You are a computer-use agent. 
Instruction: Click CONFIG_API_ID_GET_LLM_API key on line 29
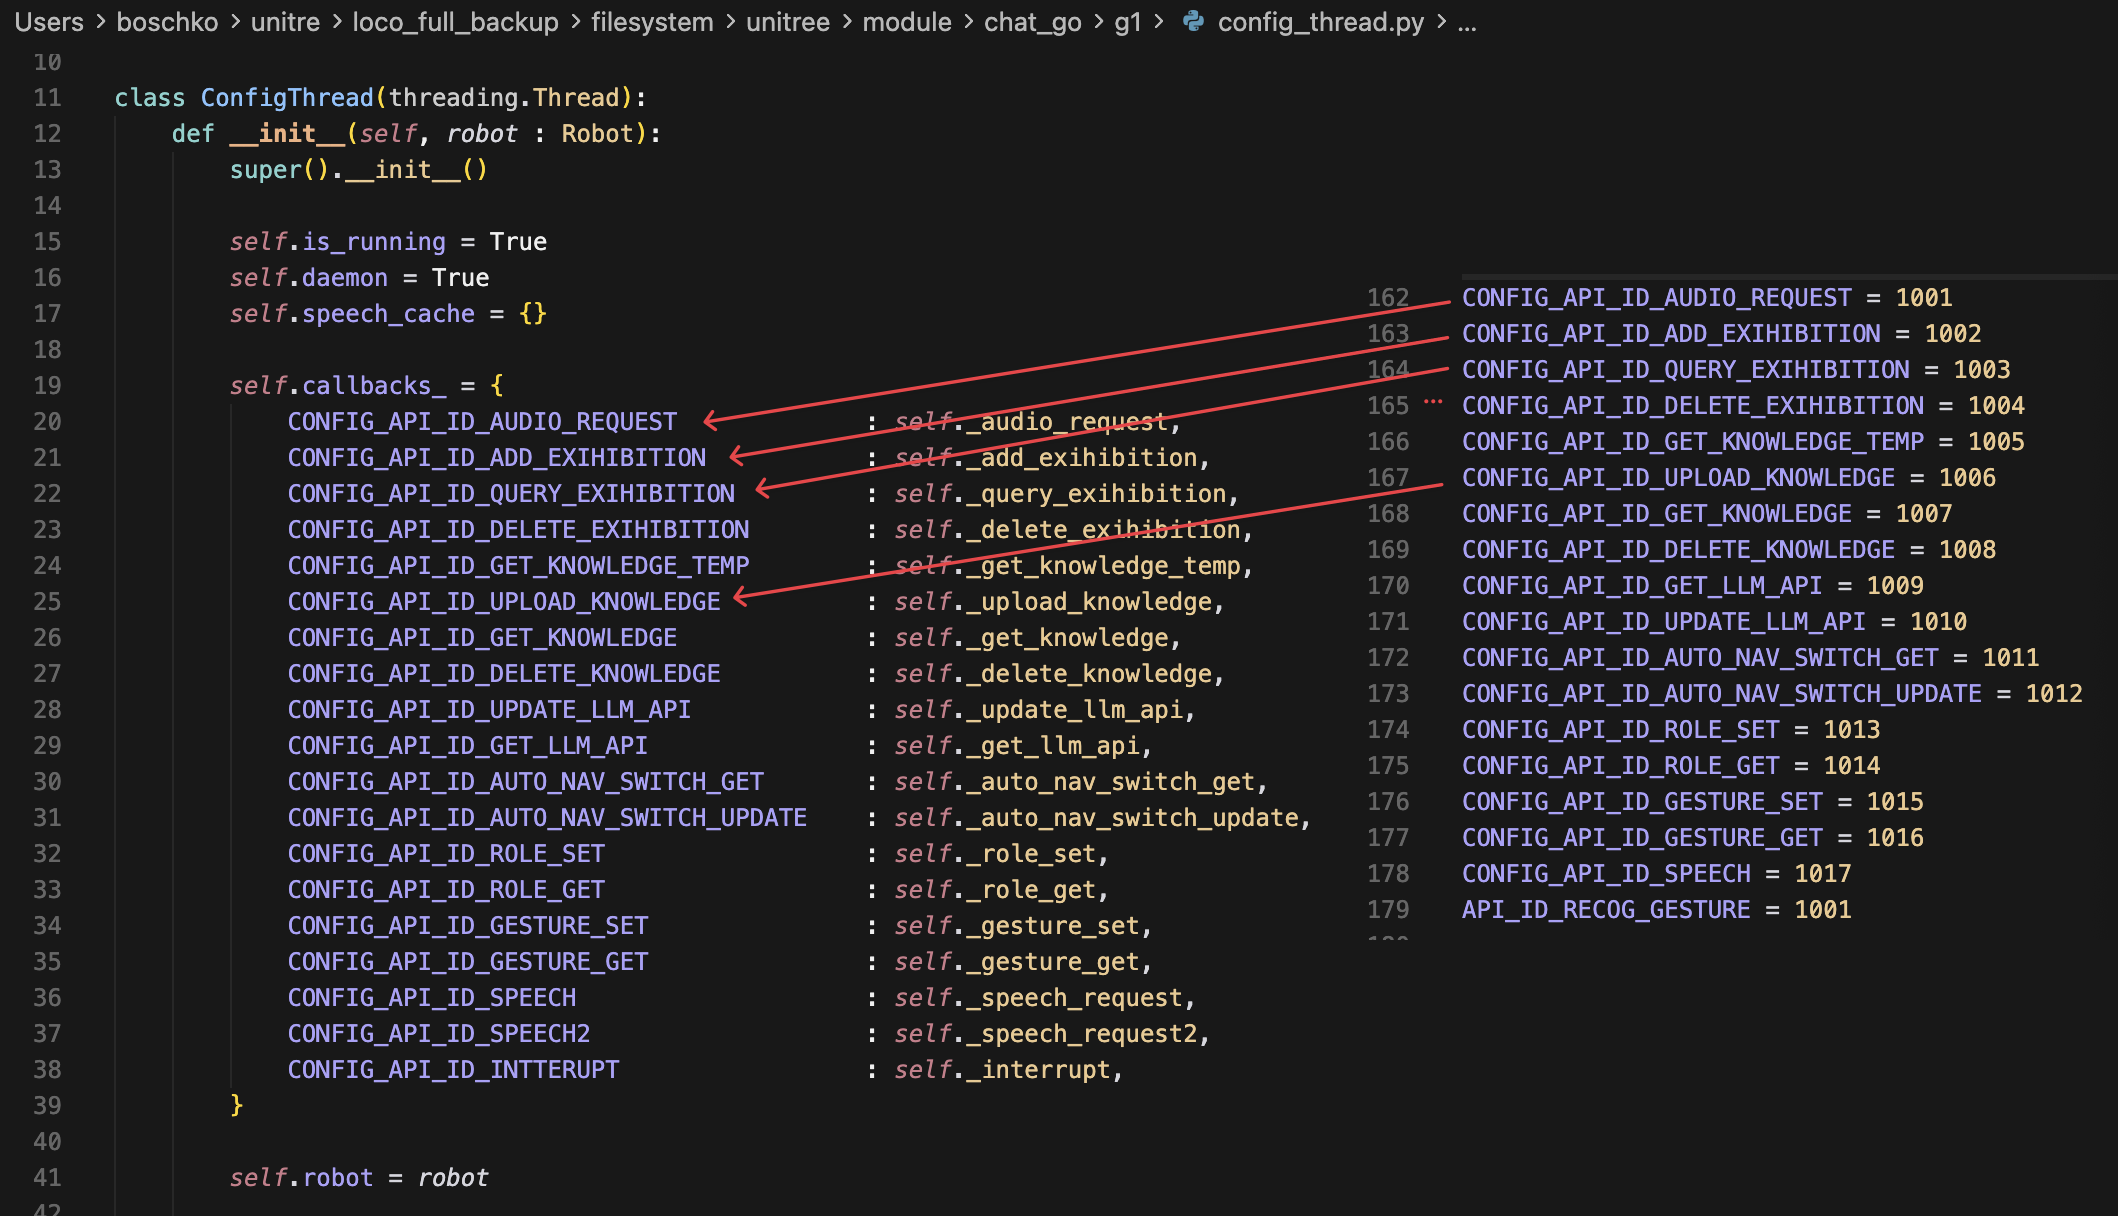point(467,746)
